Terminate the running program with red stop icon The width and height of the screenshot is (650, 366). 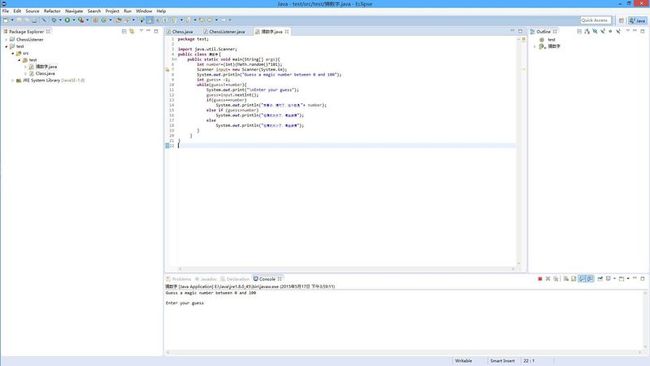[540, 279]
